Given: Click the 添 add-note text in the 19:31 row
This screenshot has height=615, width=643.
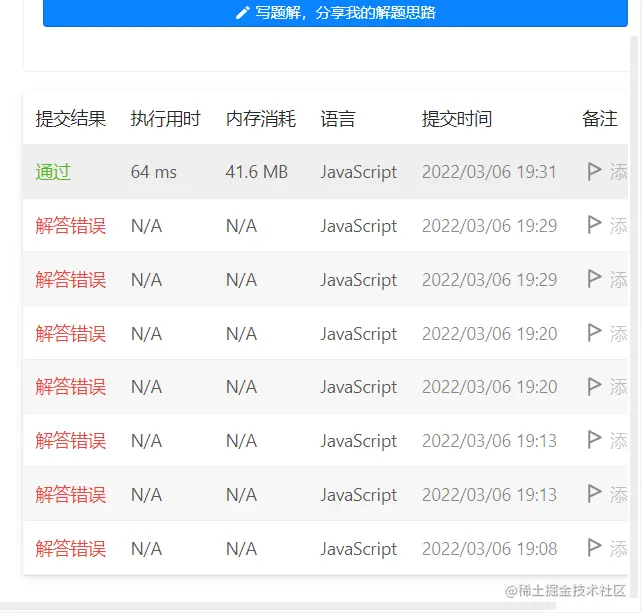Looking at the screenshot, I should [619, 172].
